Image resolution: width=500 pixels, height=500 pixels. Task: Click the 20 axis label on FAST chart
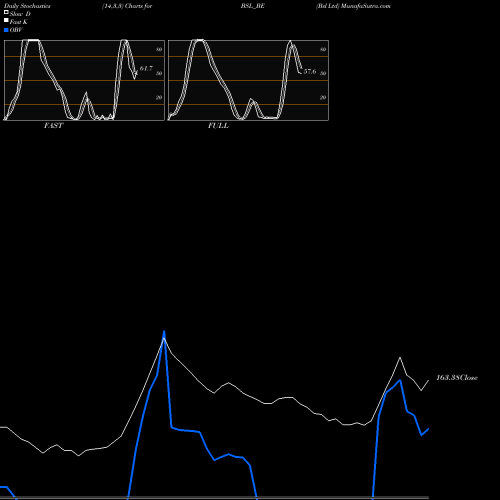point(159,97)
